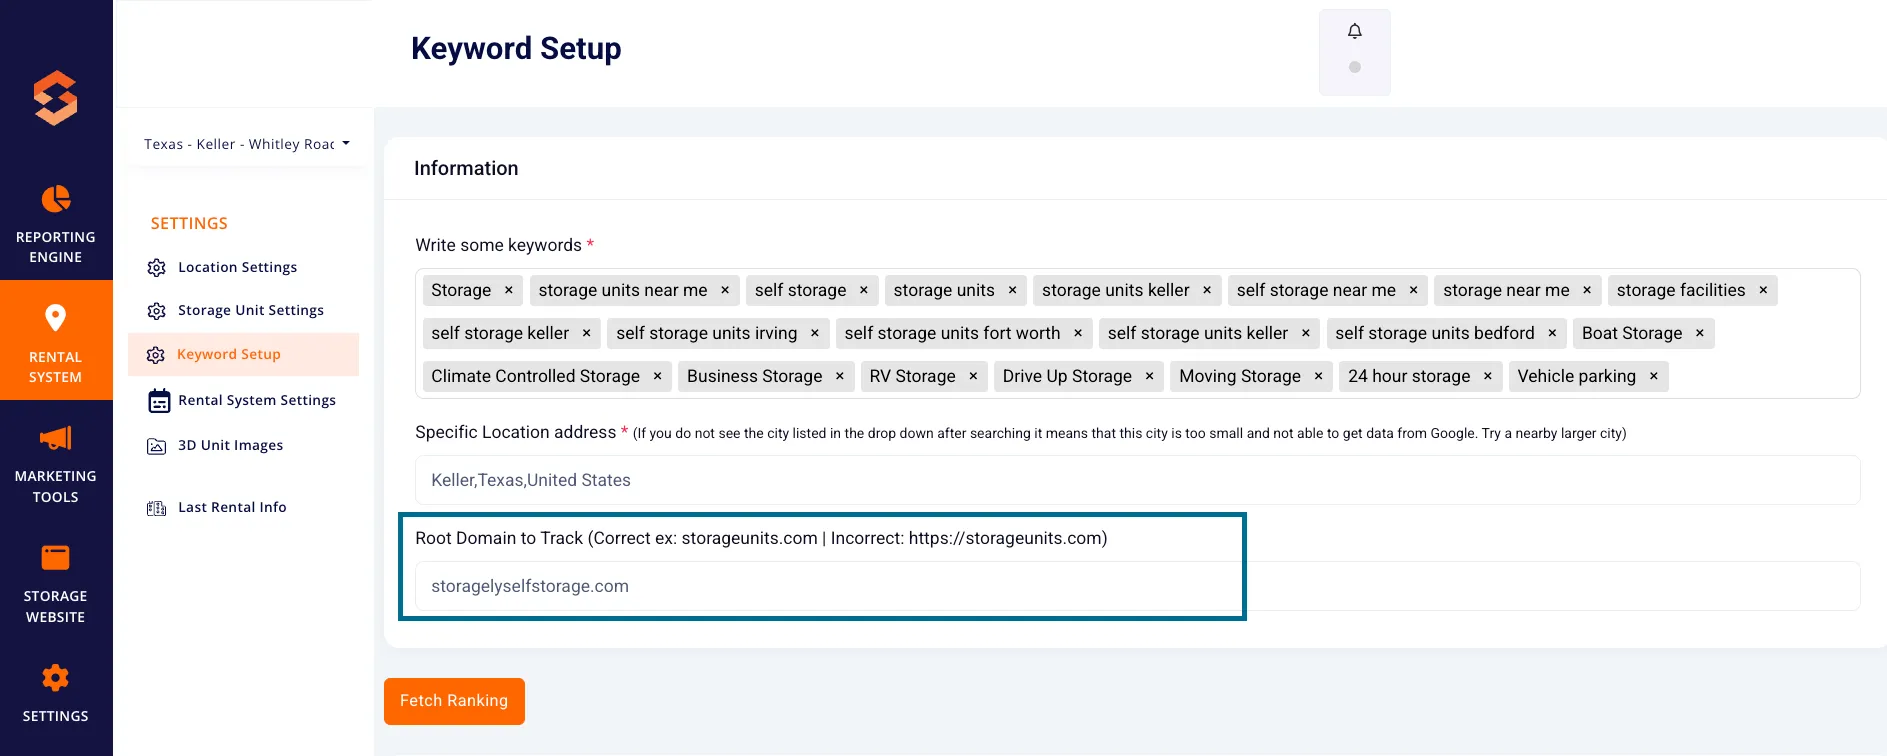Click the Root Domain to Track field
Viewport: 1887px width, 756px height.
click(1137, 586)
